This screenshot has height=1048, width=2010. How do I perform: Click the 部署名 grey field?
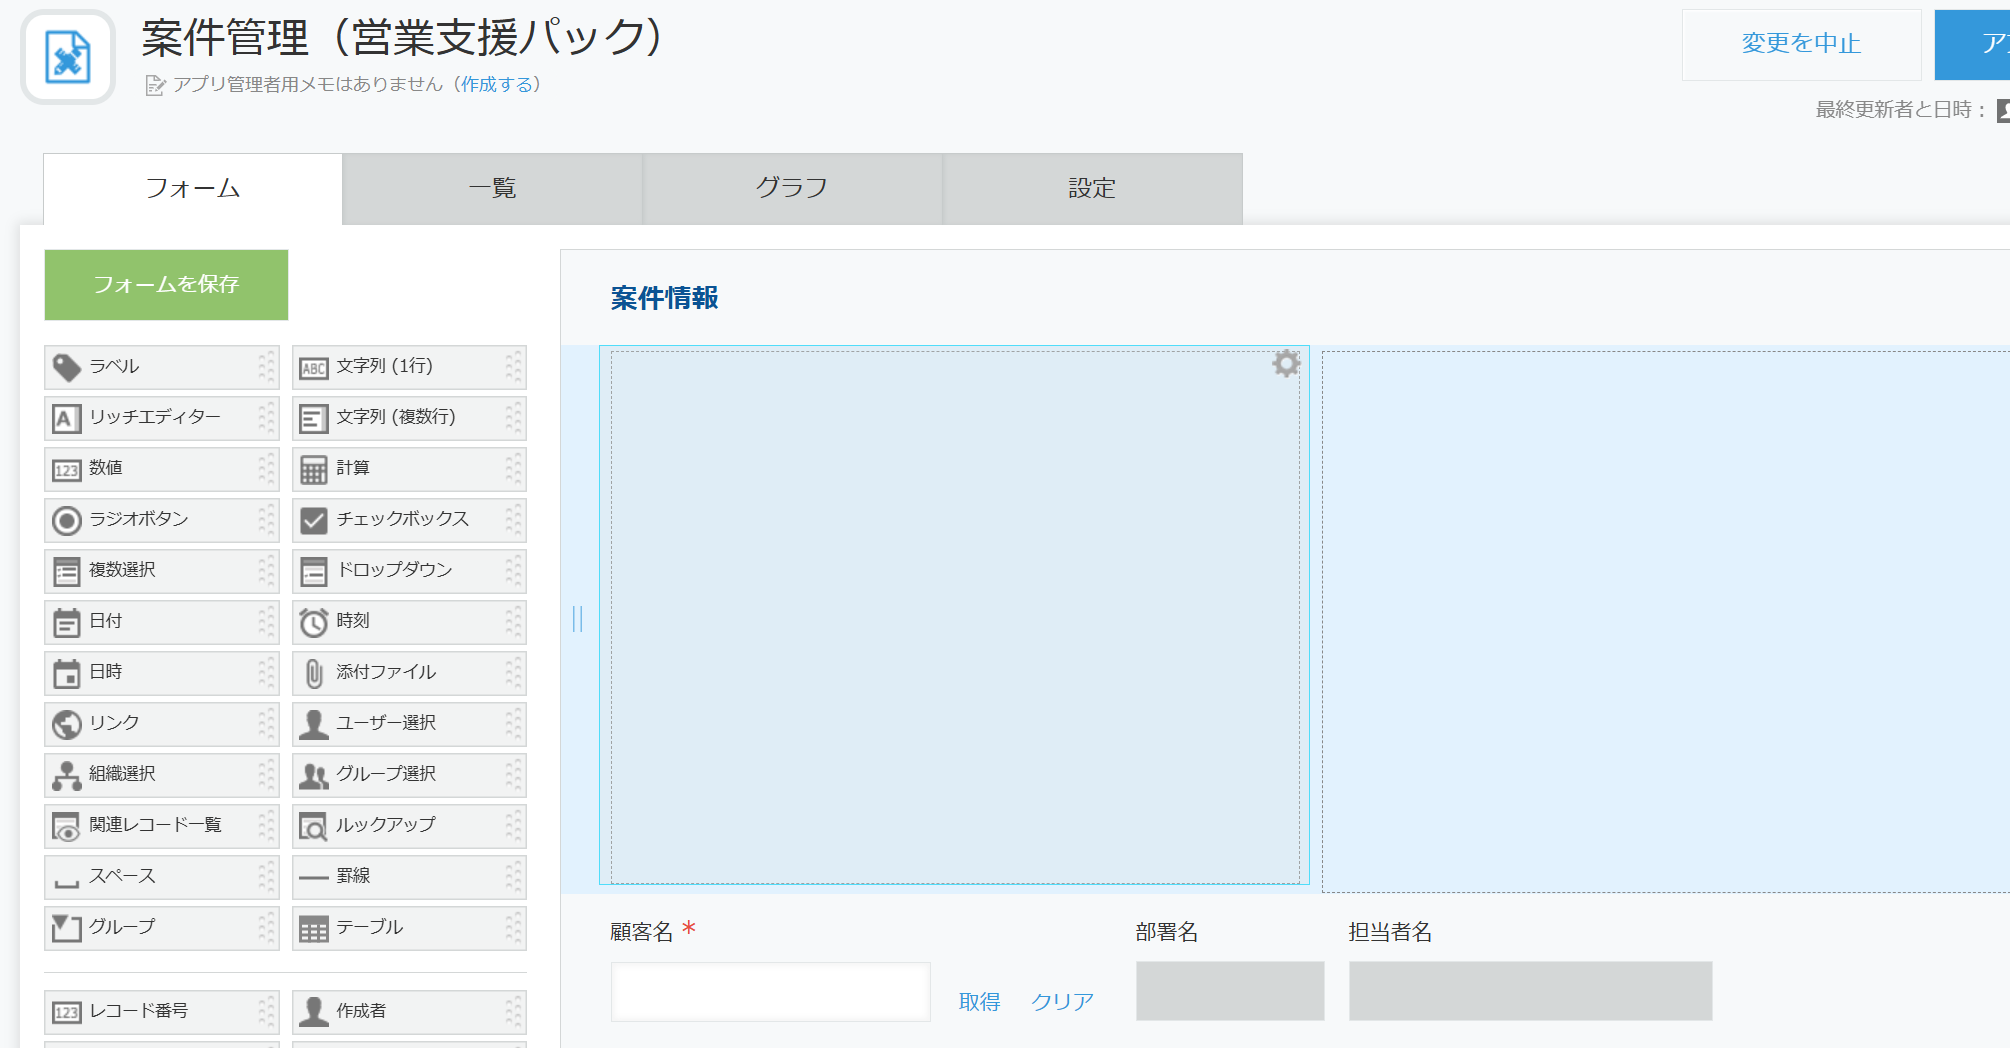1230,991
